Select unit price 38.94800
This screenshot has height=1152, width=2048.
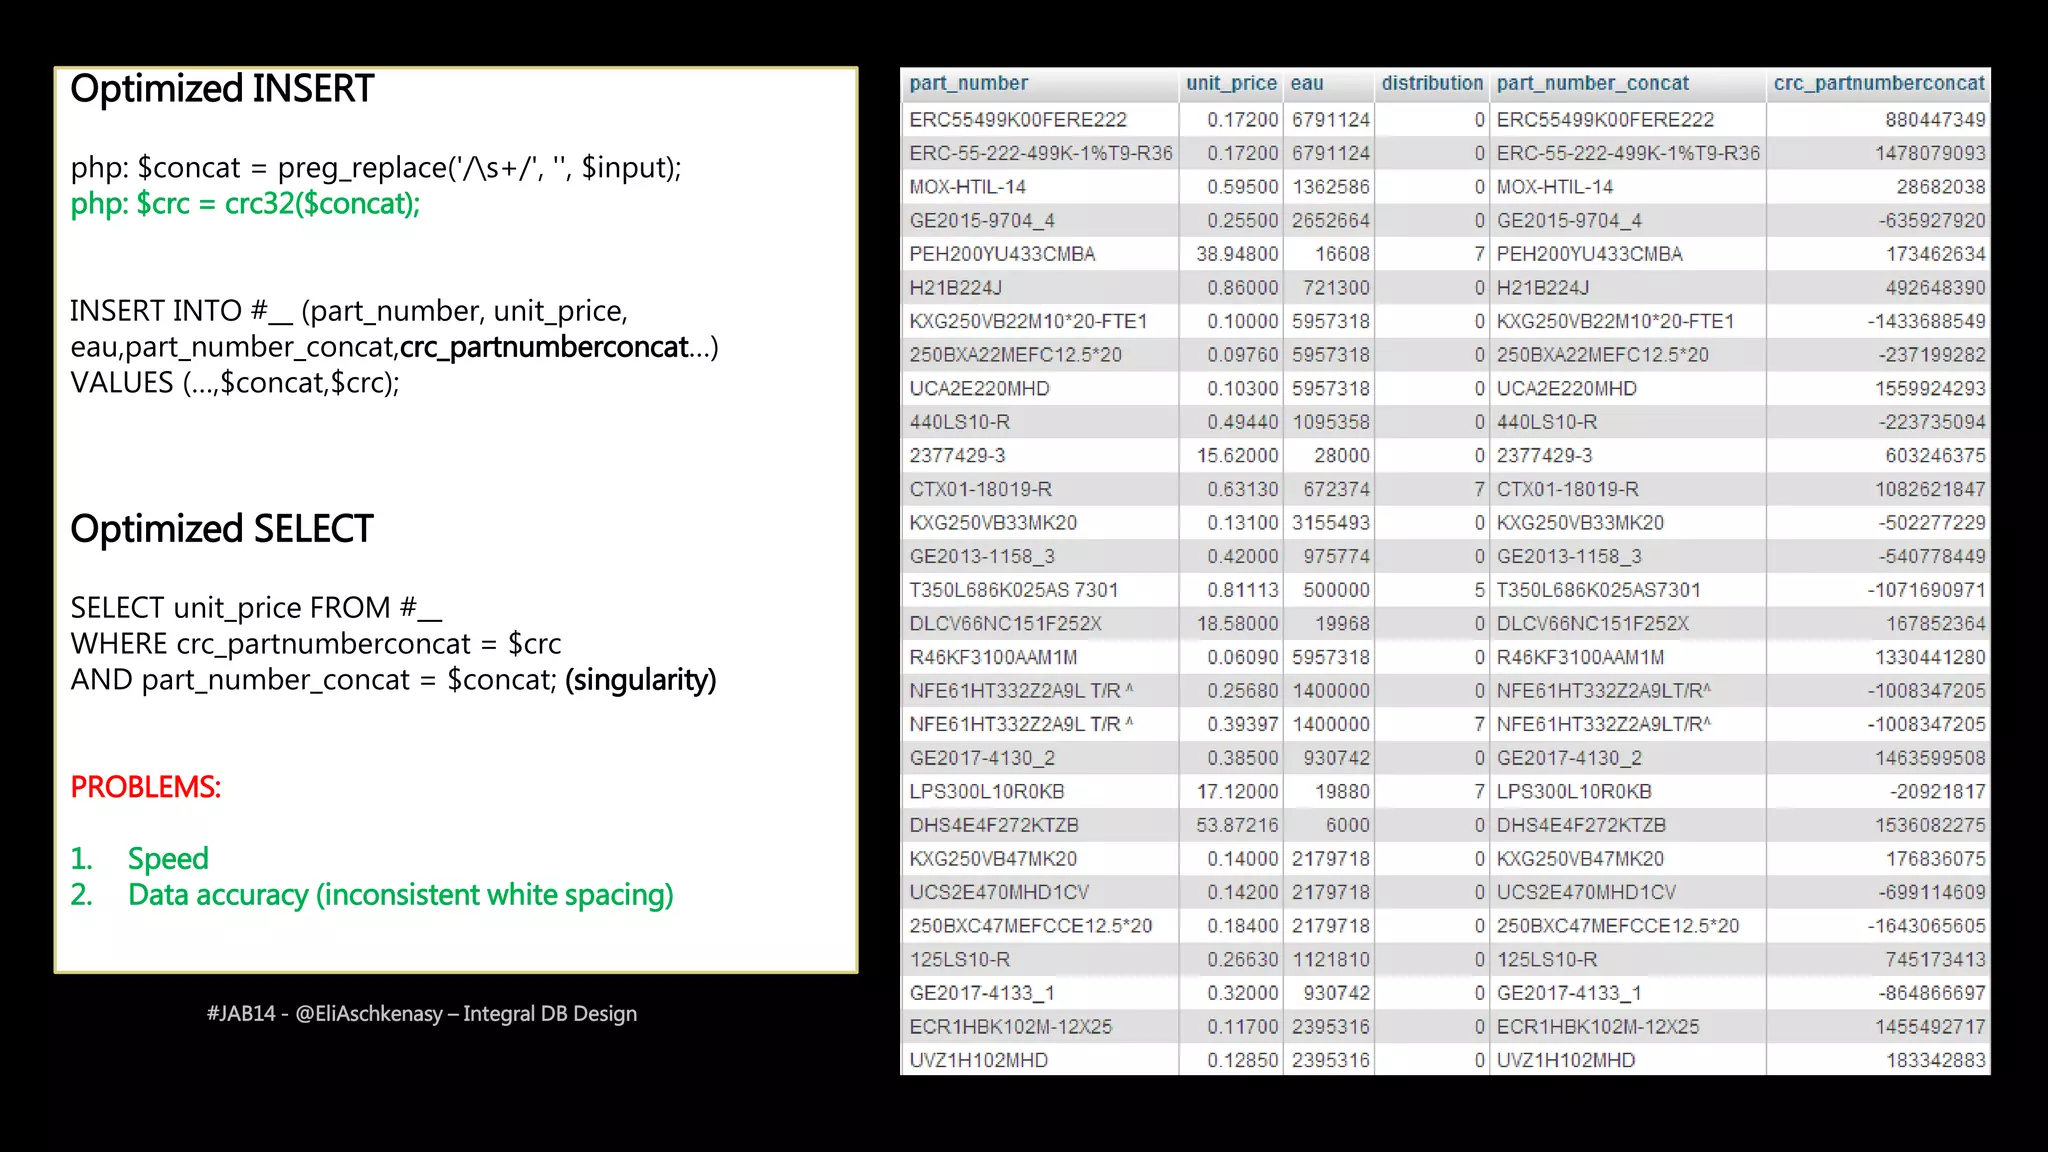(x=1237, y=254)
